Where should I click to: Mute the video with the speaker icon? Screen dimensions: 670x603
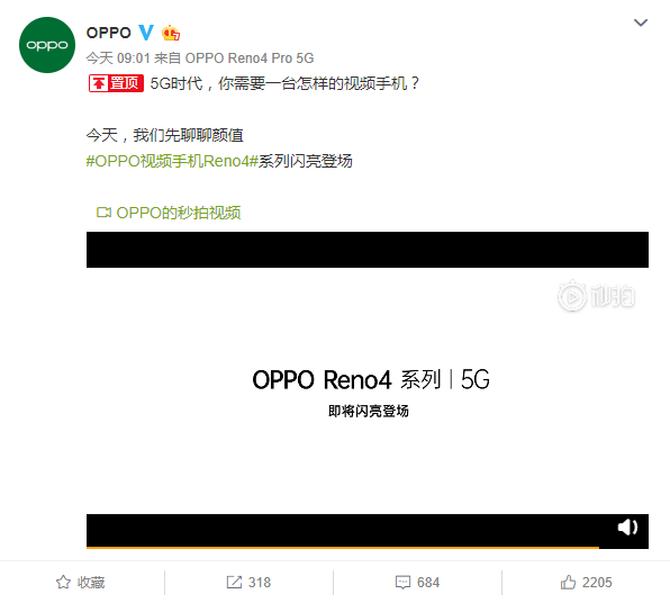pyautogui.click(x=627, y=527)
